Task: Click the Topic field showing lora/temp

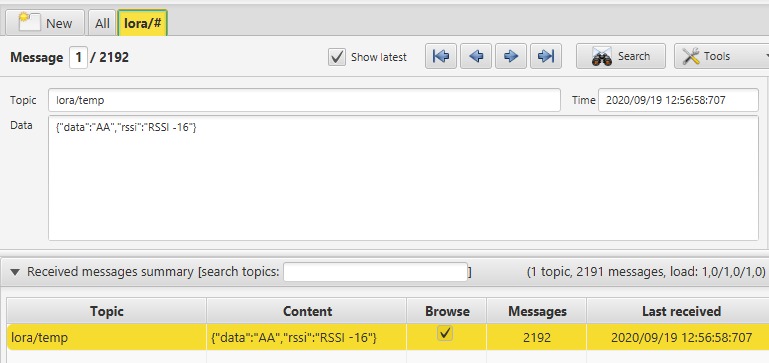Action: click(x=304, y=101)
